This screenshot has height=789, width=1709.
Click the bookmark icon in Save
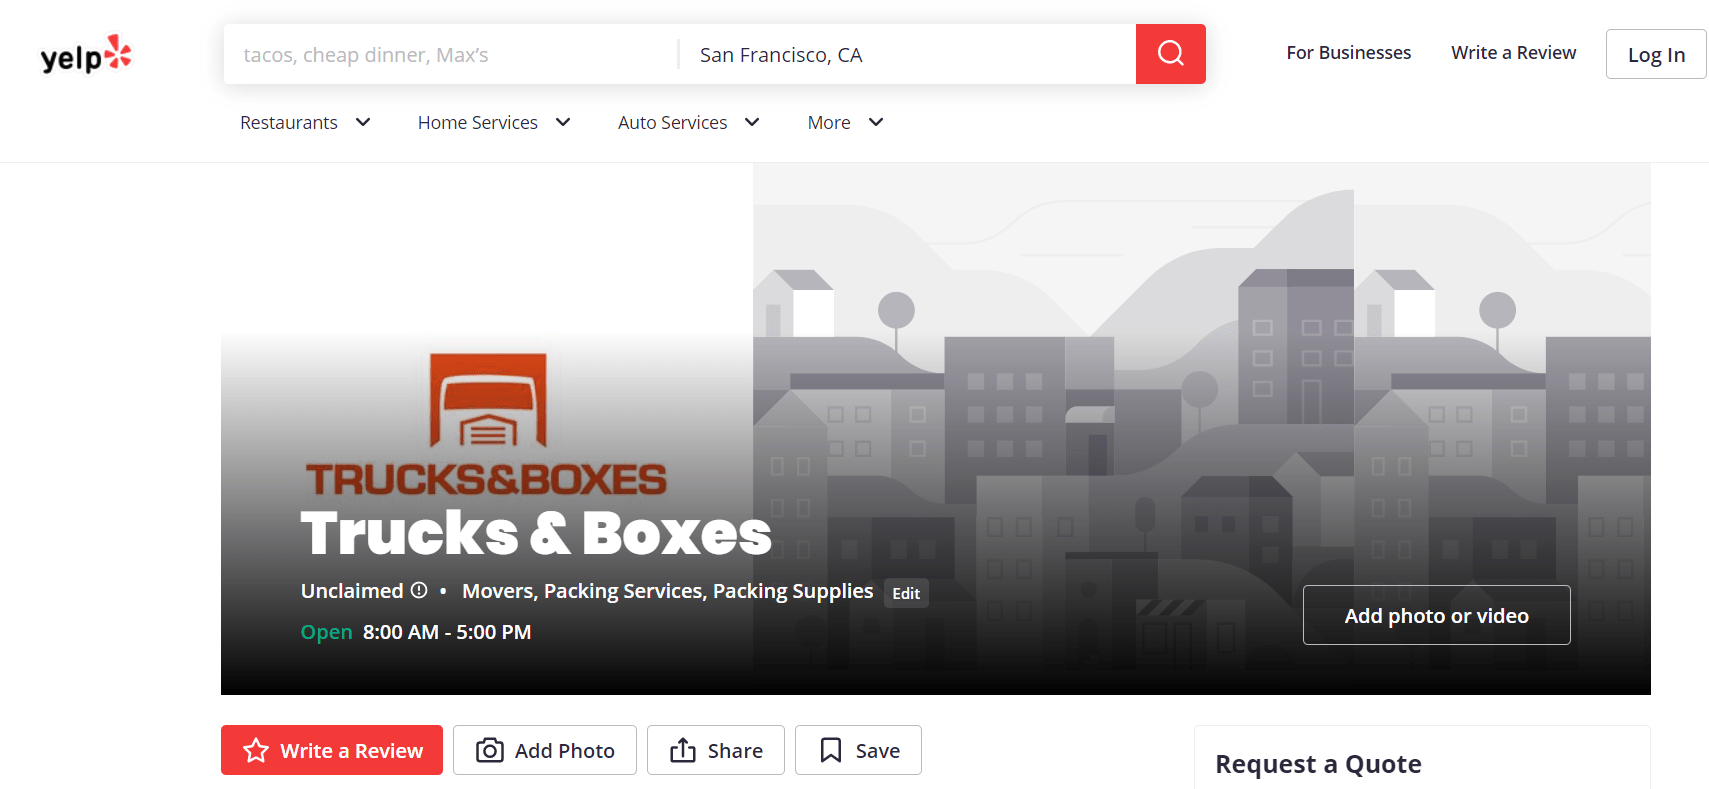pos(831,750)
